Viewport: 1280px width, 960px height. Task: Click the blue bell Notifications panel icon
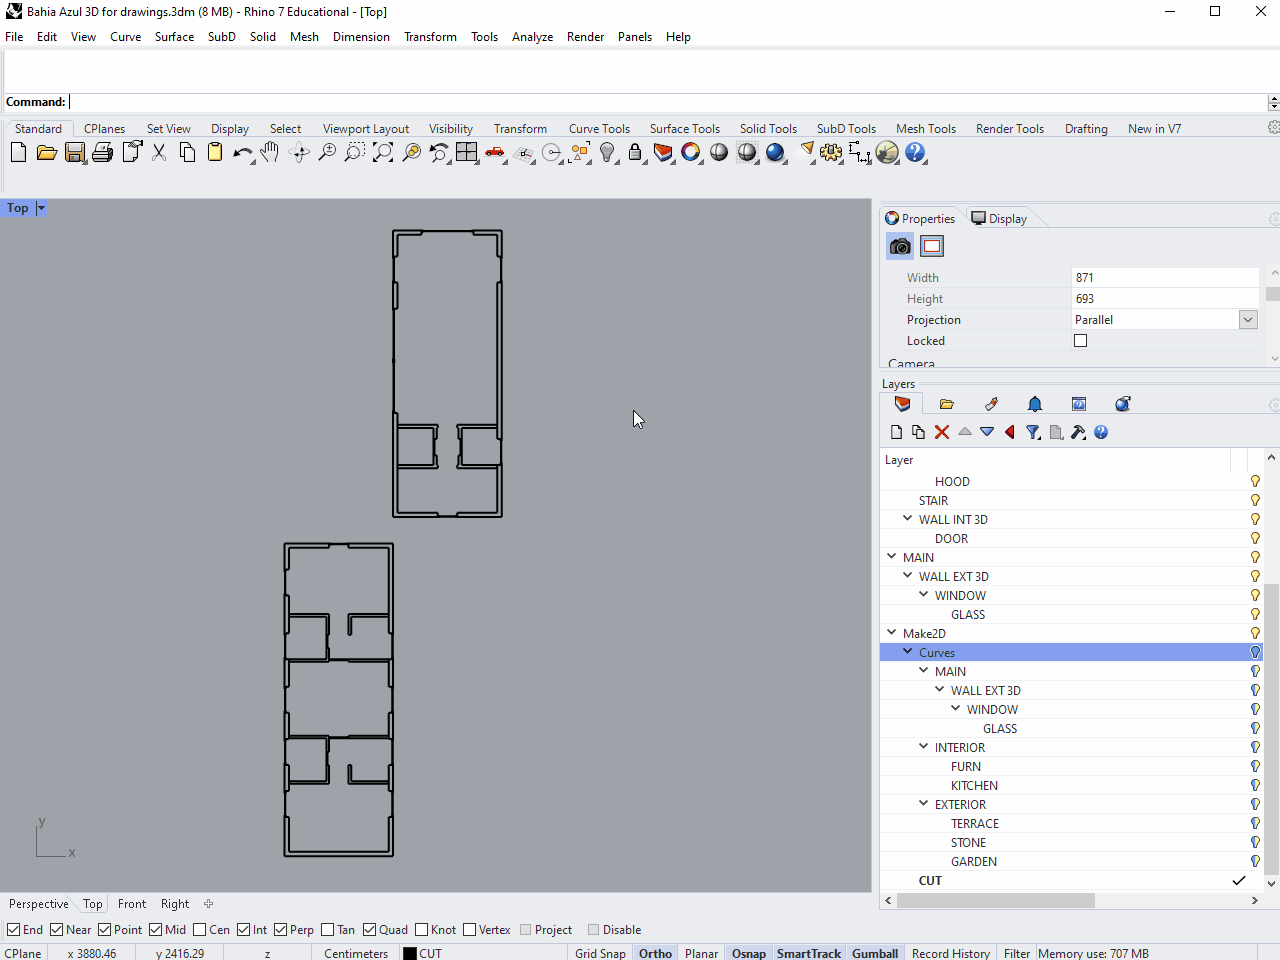point(1035,404)
